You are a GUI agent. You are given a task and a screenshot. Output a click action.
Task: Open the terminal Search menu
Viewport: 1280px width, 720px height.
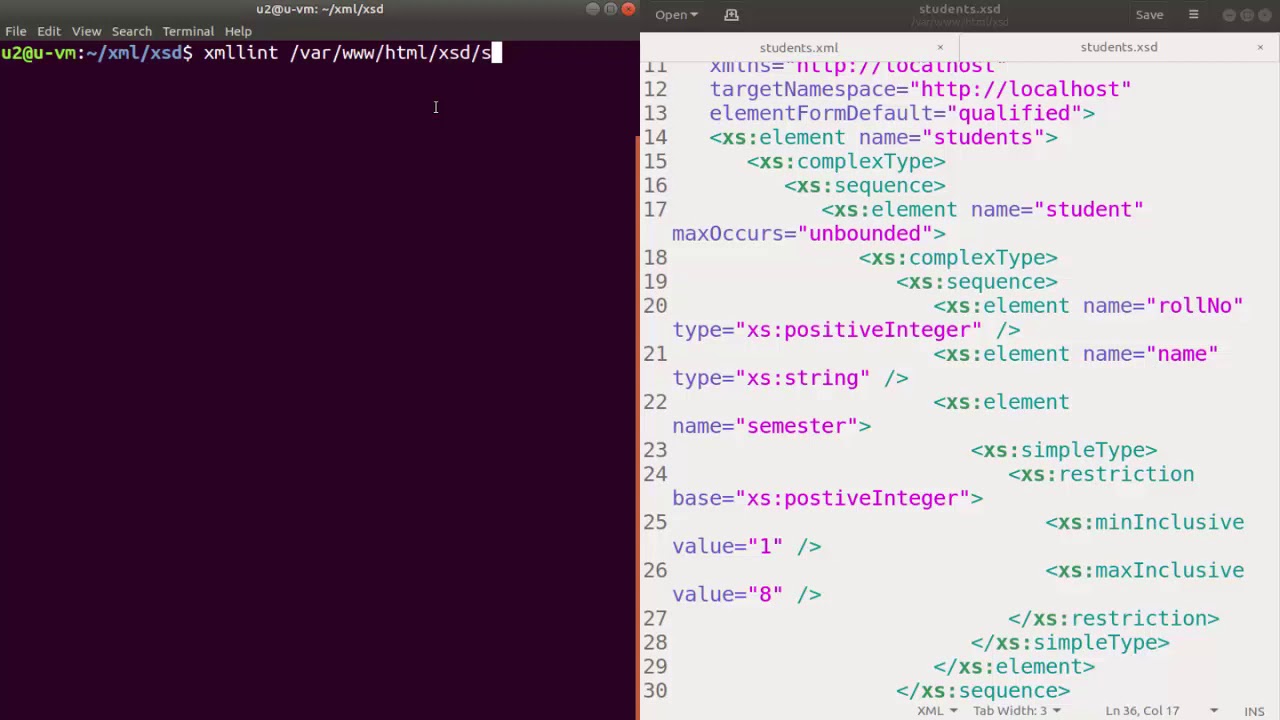click(131, 31)
